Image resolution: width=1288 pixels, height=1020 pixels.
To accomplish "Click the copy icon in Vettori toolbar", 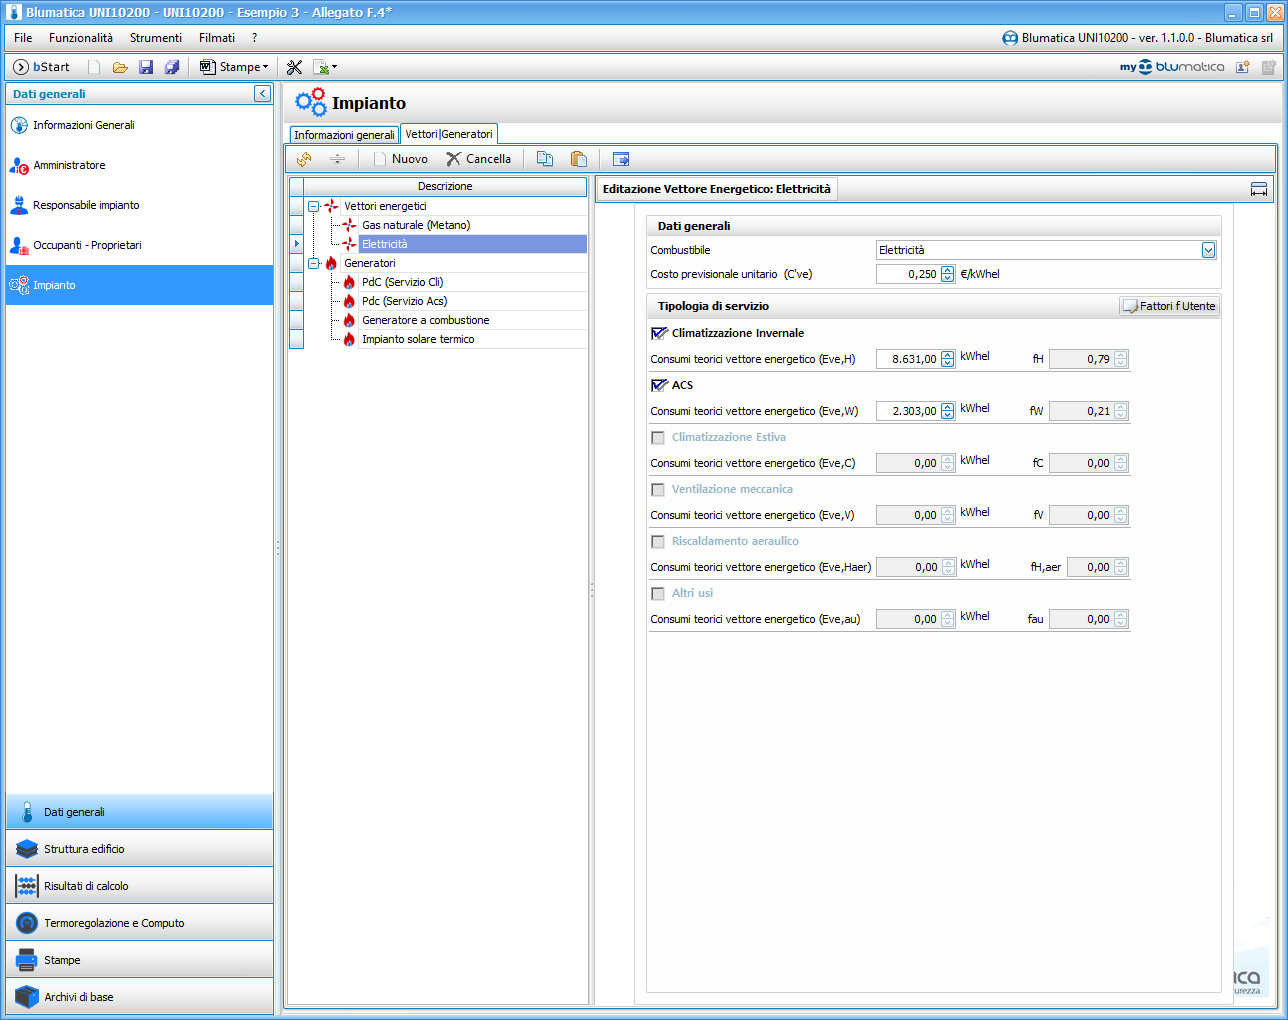I will [545, 159].
